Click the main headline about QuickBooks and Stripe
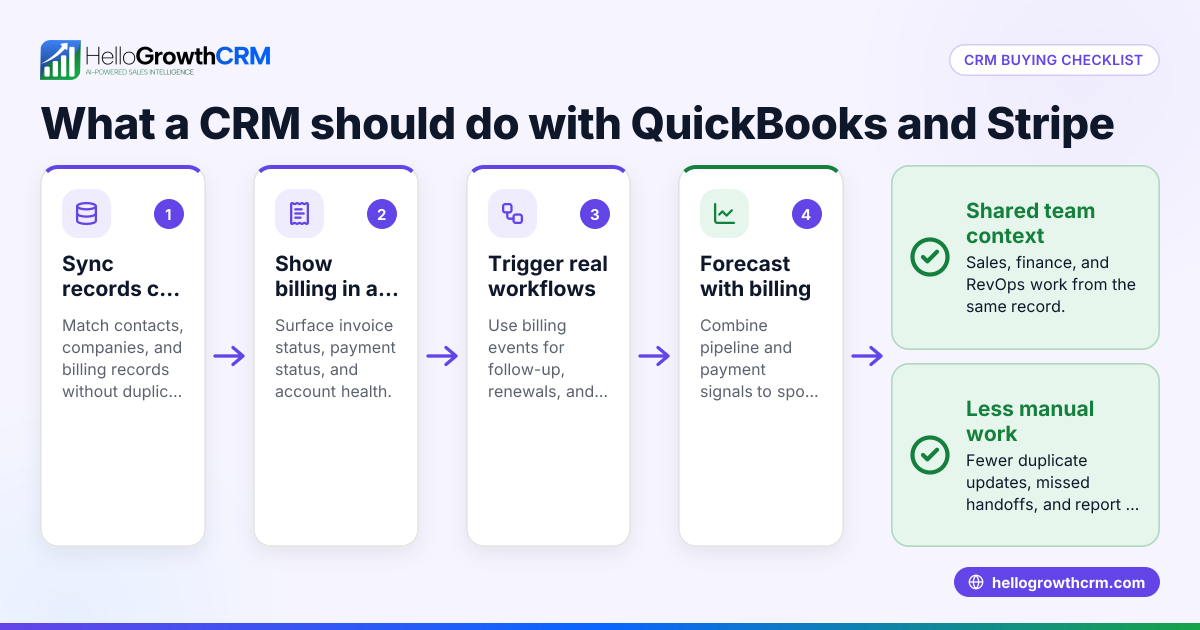 (x=577, y=124)
